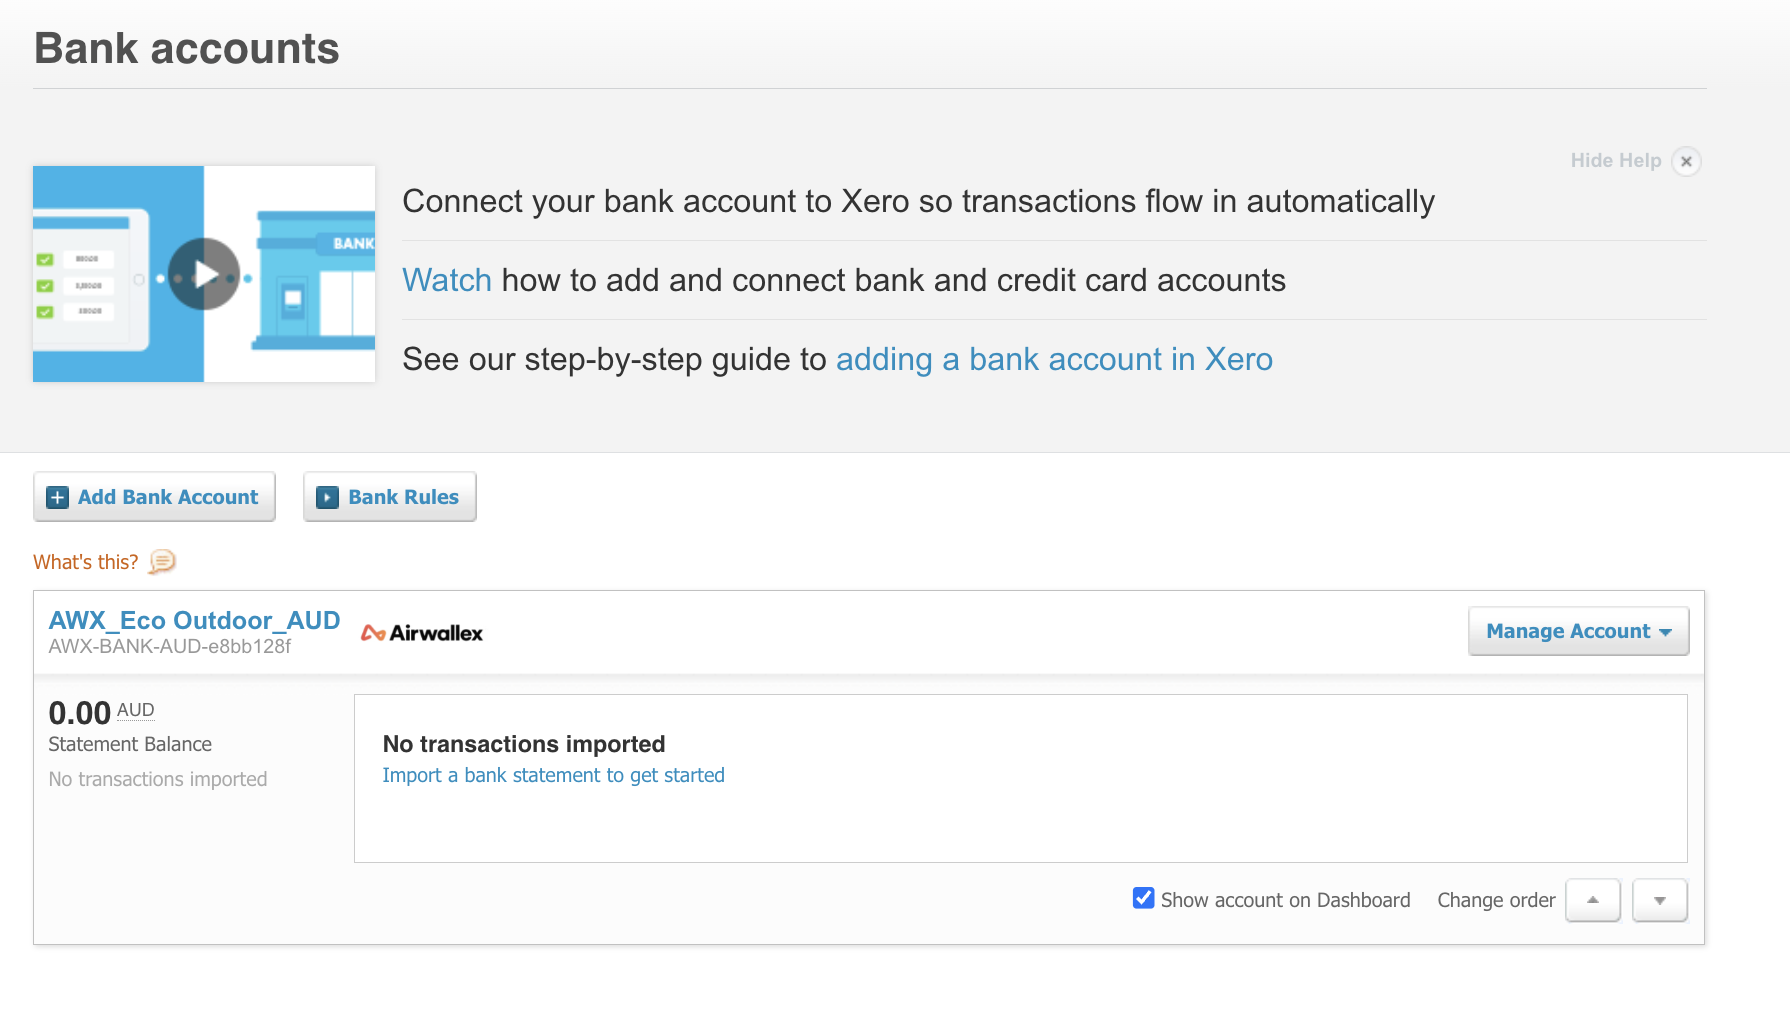Move account down in order
This screenshot has width=1790, height=1010.
pos(1660,900)
